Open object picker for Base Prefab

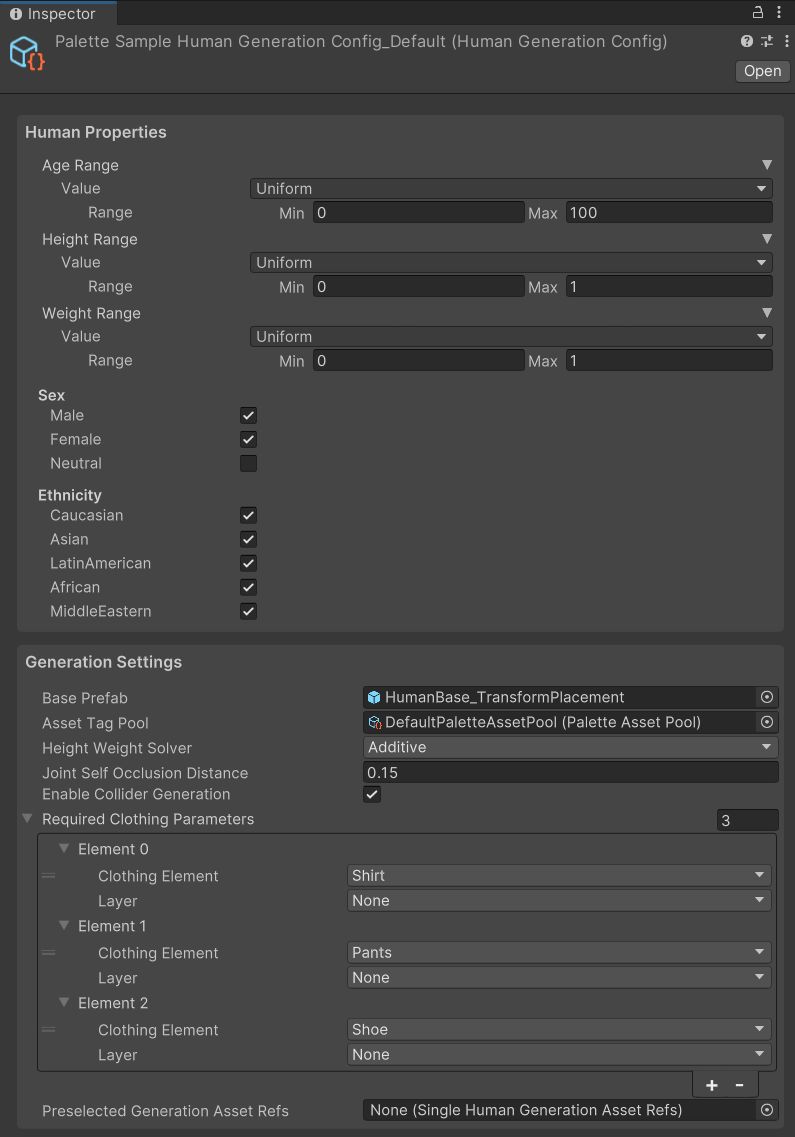767,697
